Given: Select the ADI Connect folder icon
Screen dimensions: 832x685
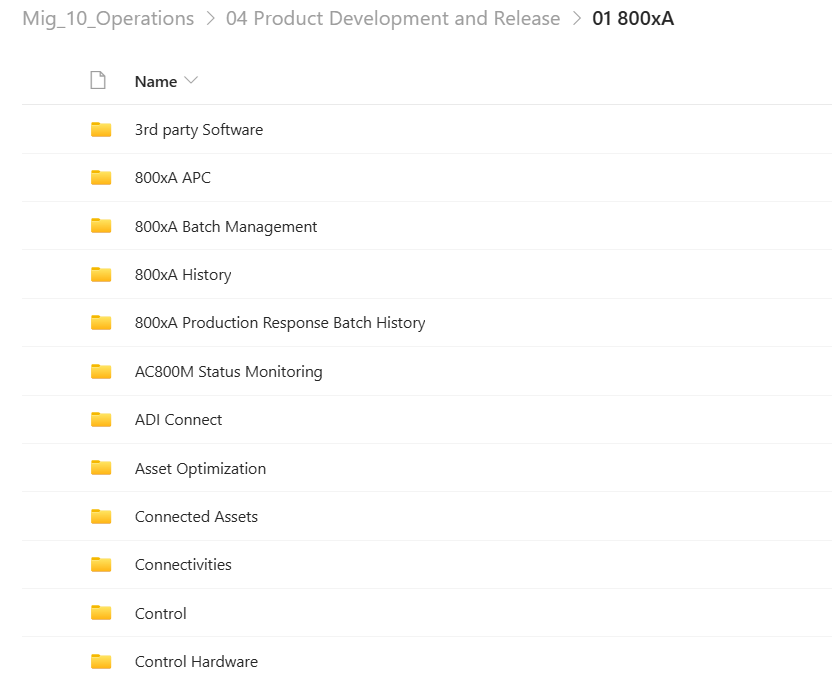Looking at the screenshot, I should pyautogui.click(x=101, y=420).
